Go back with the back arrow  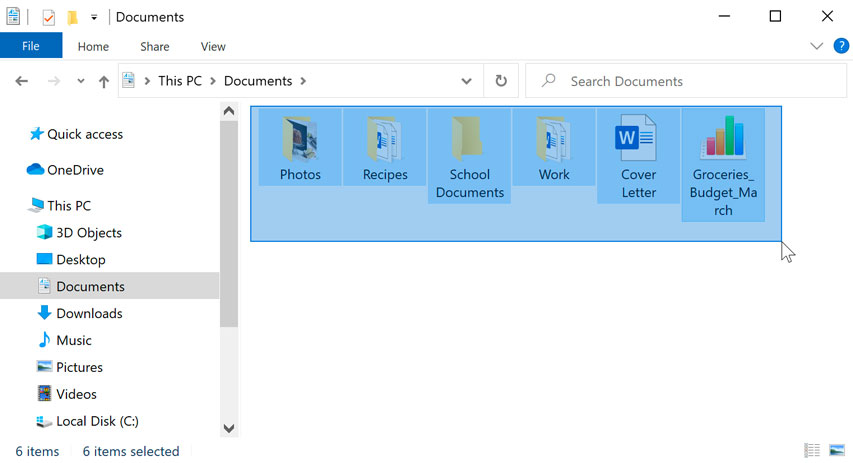[22, 81]
